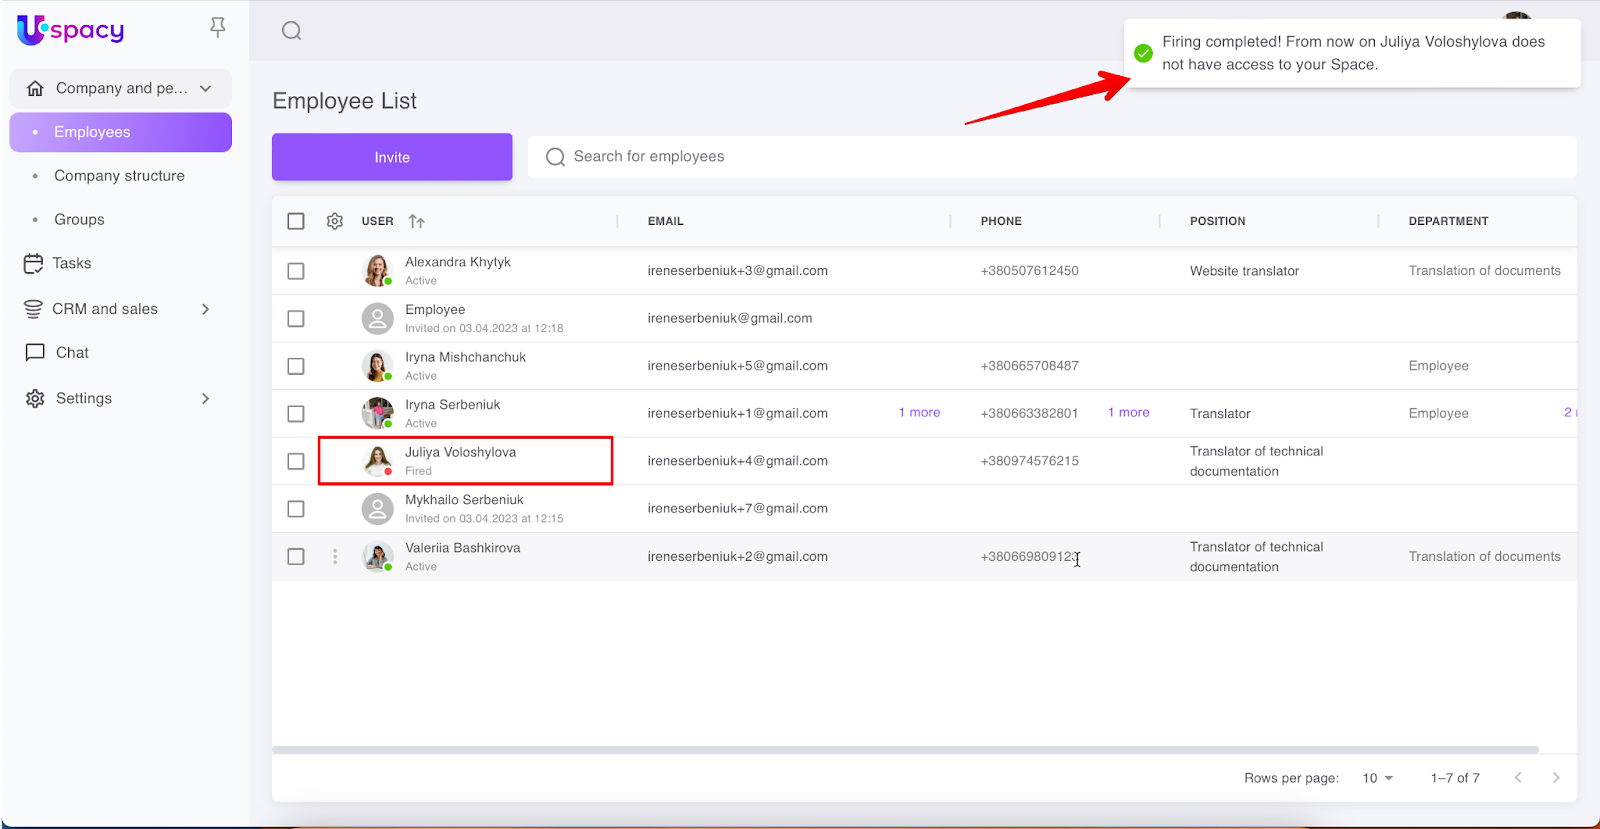Click the global search magnifier icon
The height and width of the screenshot is (829, 1600).
point(291,31)
